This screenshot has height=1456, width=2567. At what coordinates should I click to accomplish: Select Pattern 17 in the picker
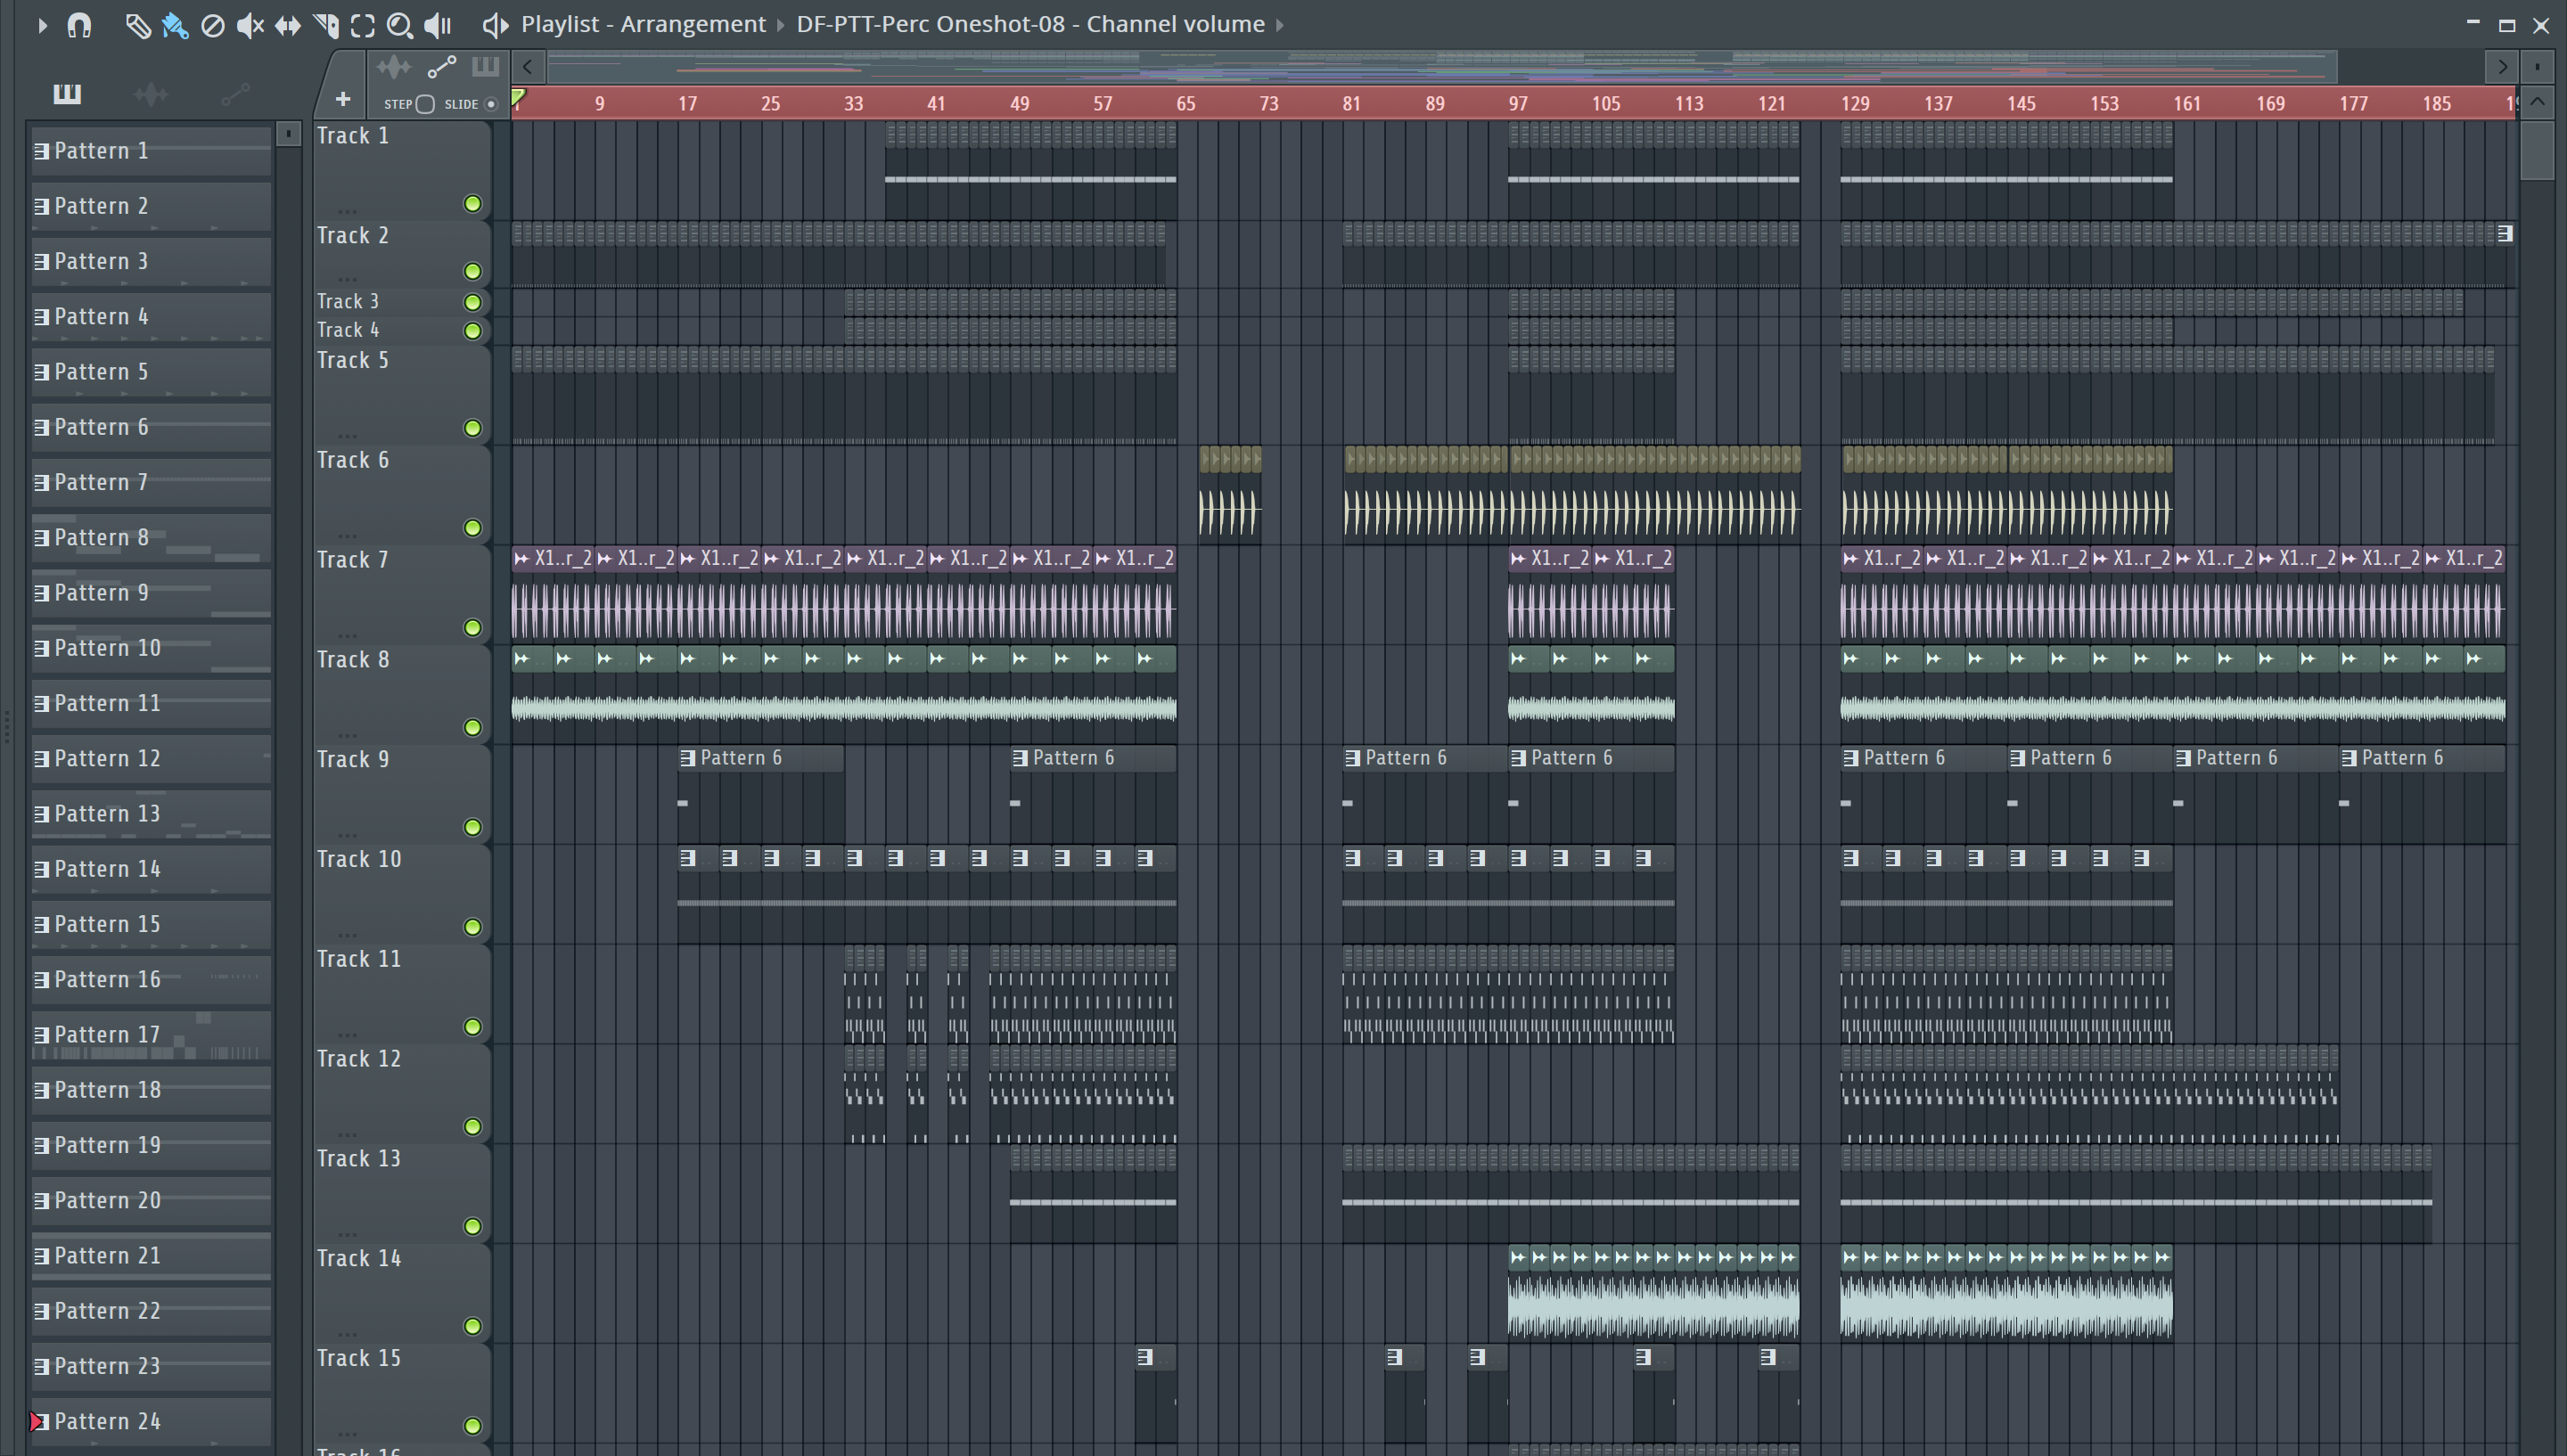click(x=151, y=1035)
